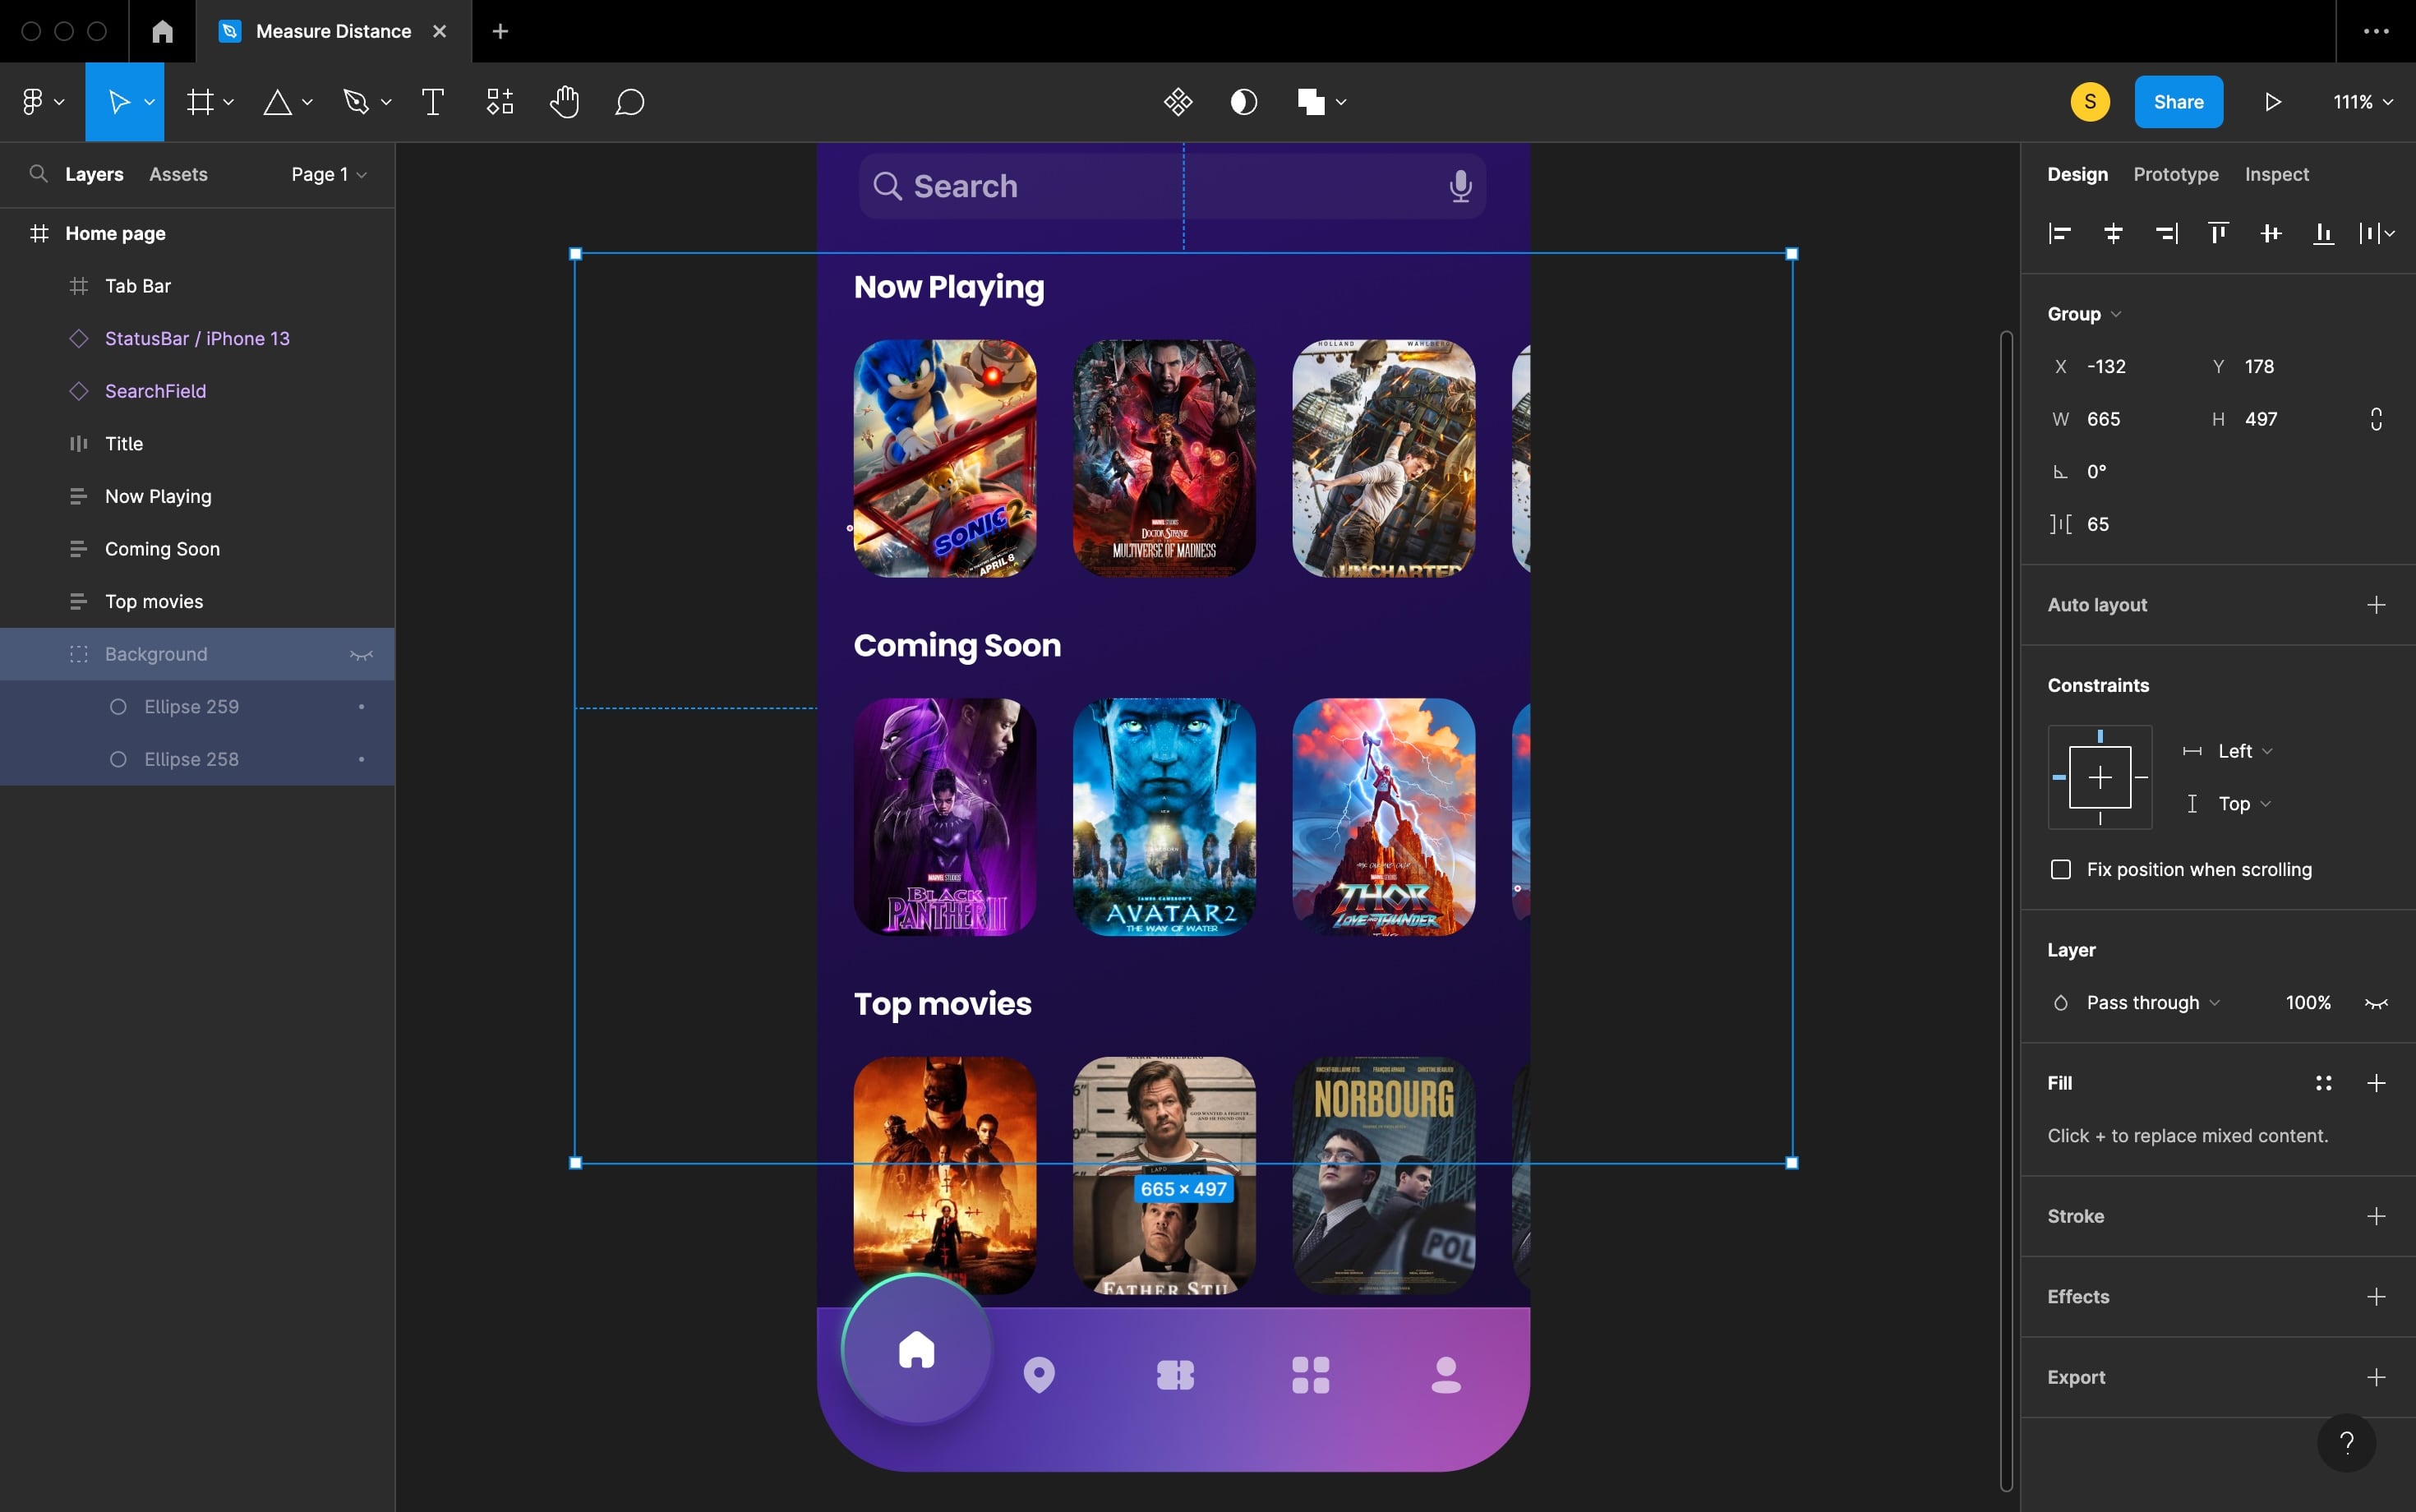Switch to the Prototype tab
2416x1512 pixels.
point(2175,174)
